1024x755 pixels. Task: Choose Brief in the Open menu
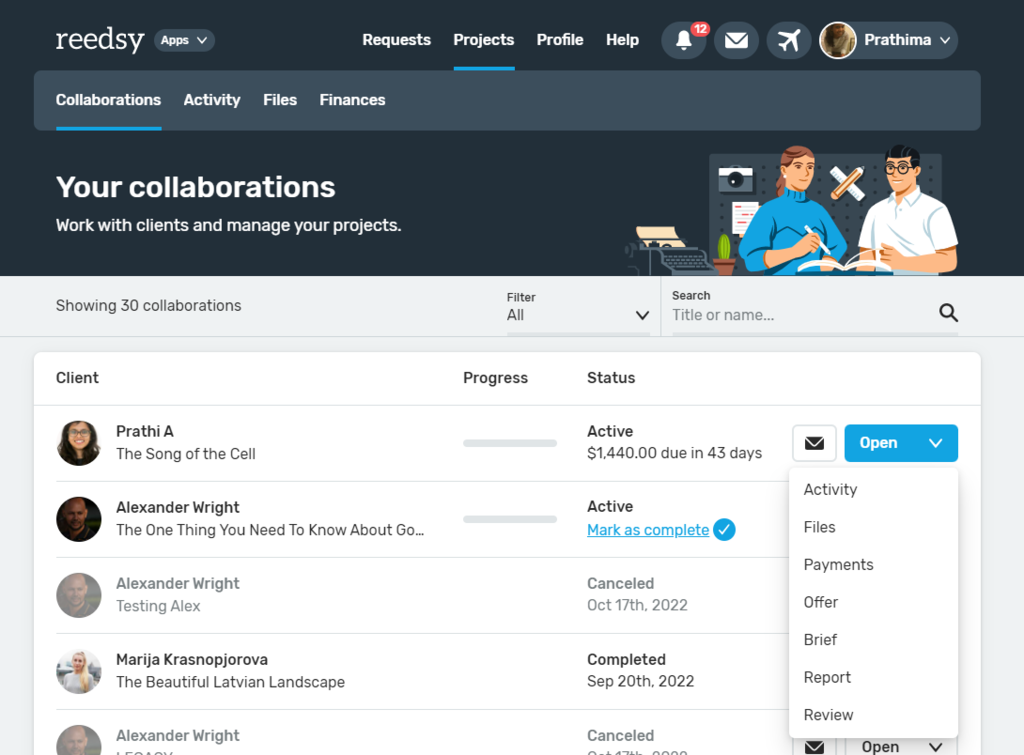point(820,640)
